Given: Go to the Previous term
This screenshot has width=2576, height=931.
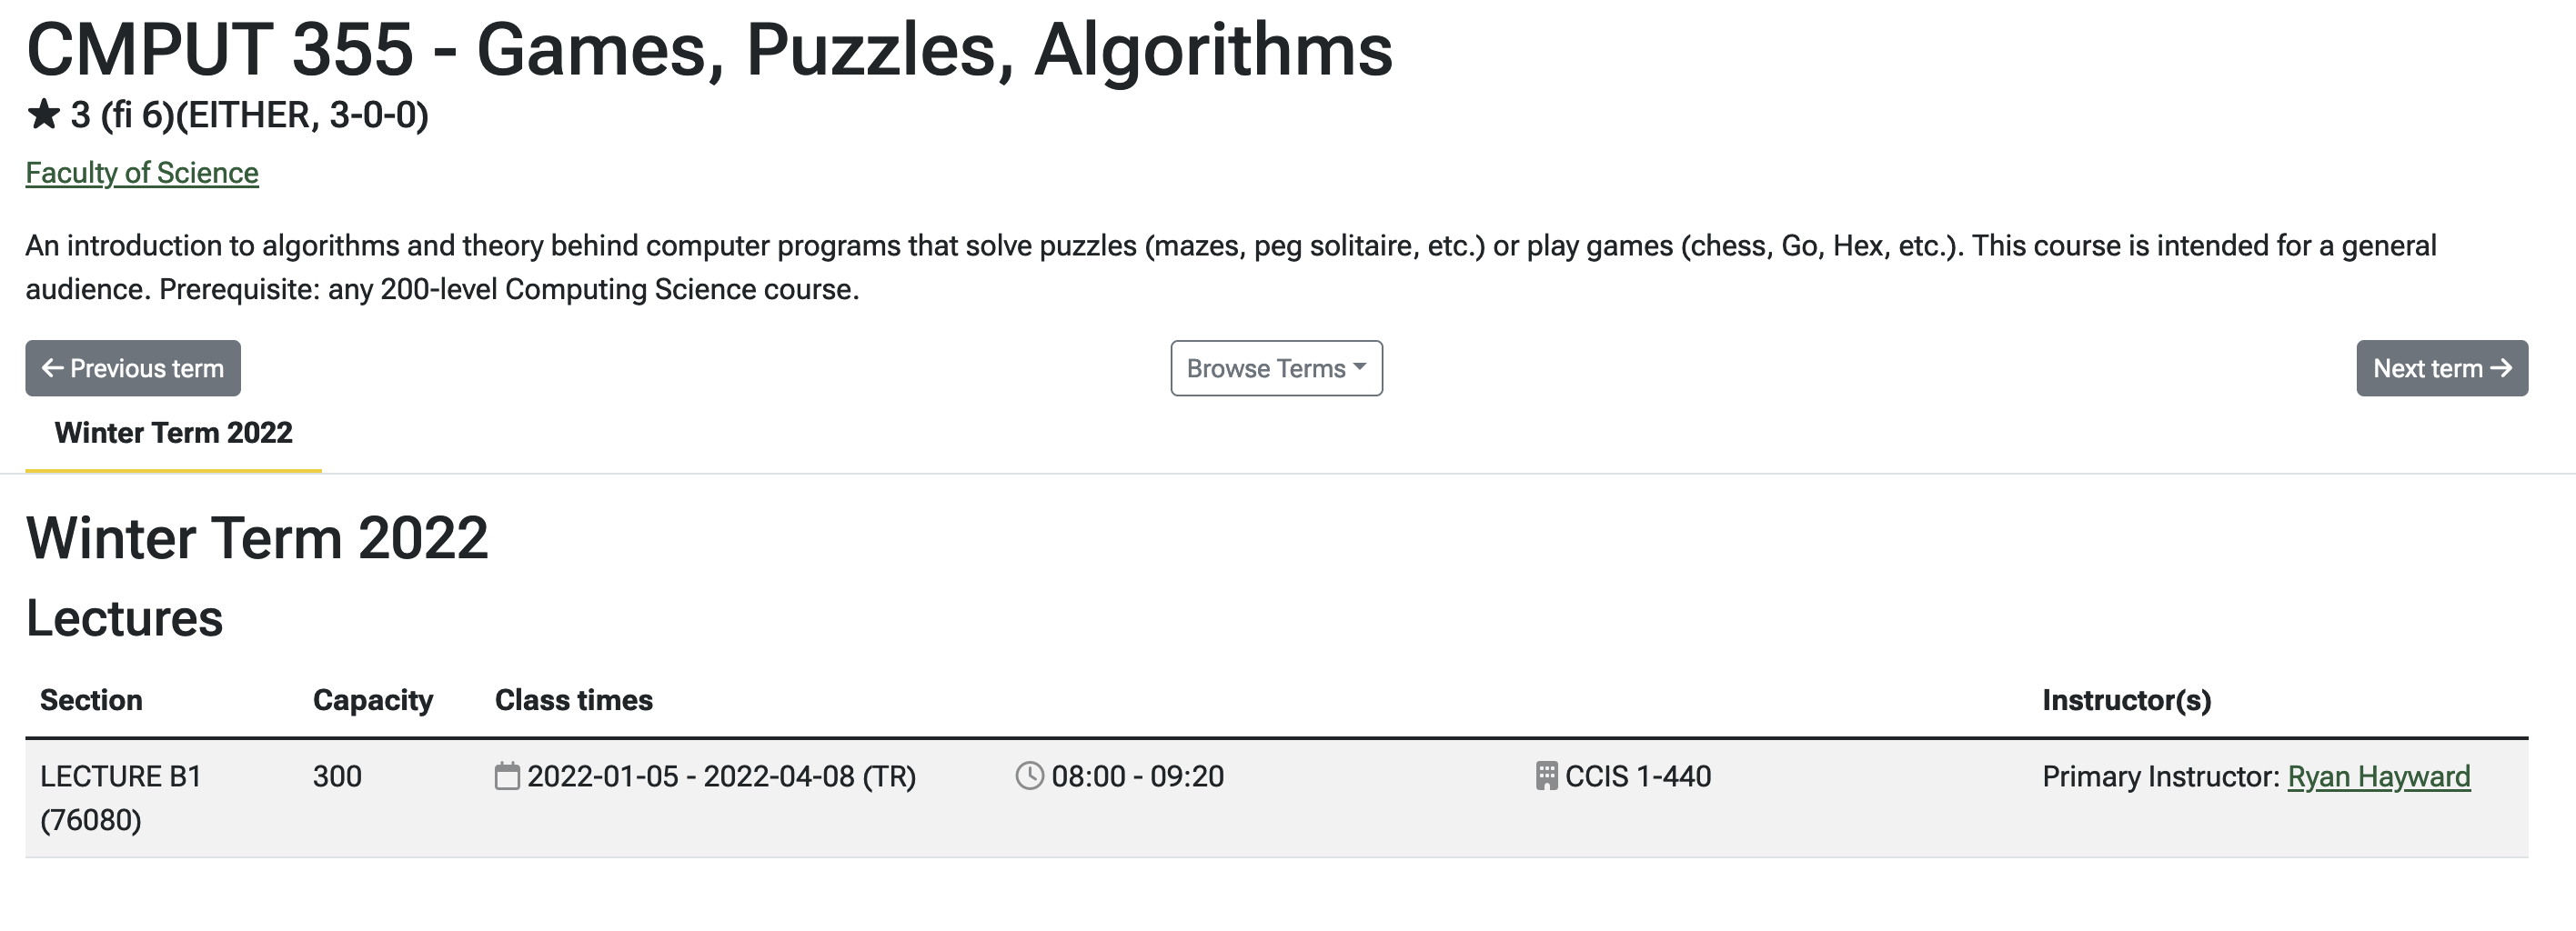Looking at the screenshot, I should point(133,368).
